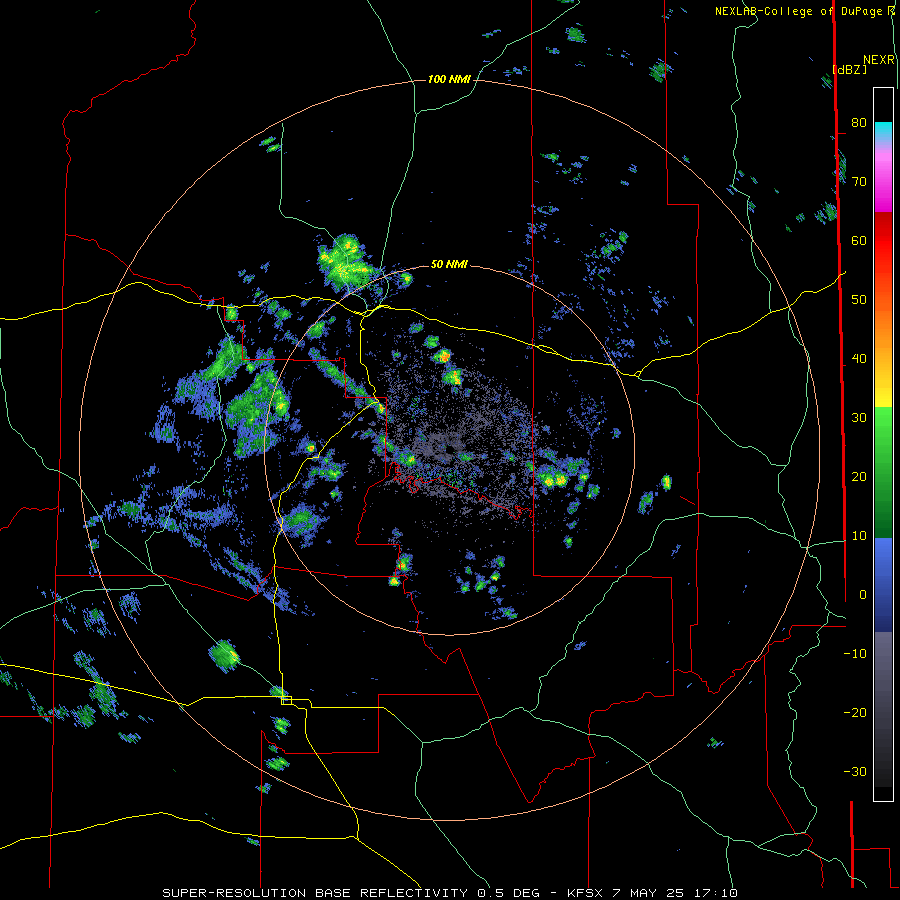Click the 20 value on the dBZ scale
The width and height of the screenshot is (900, 900).
pos(859,477)
